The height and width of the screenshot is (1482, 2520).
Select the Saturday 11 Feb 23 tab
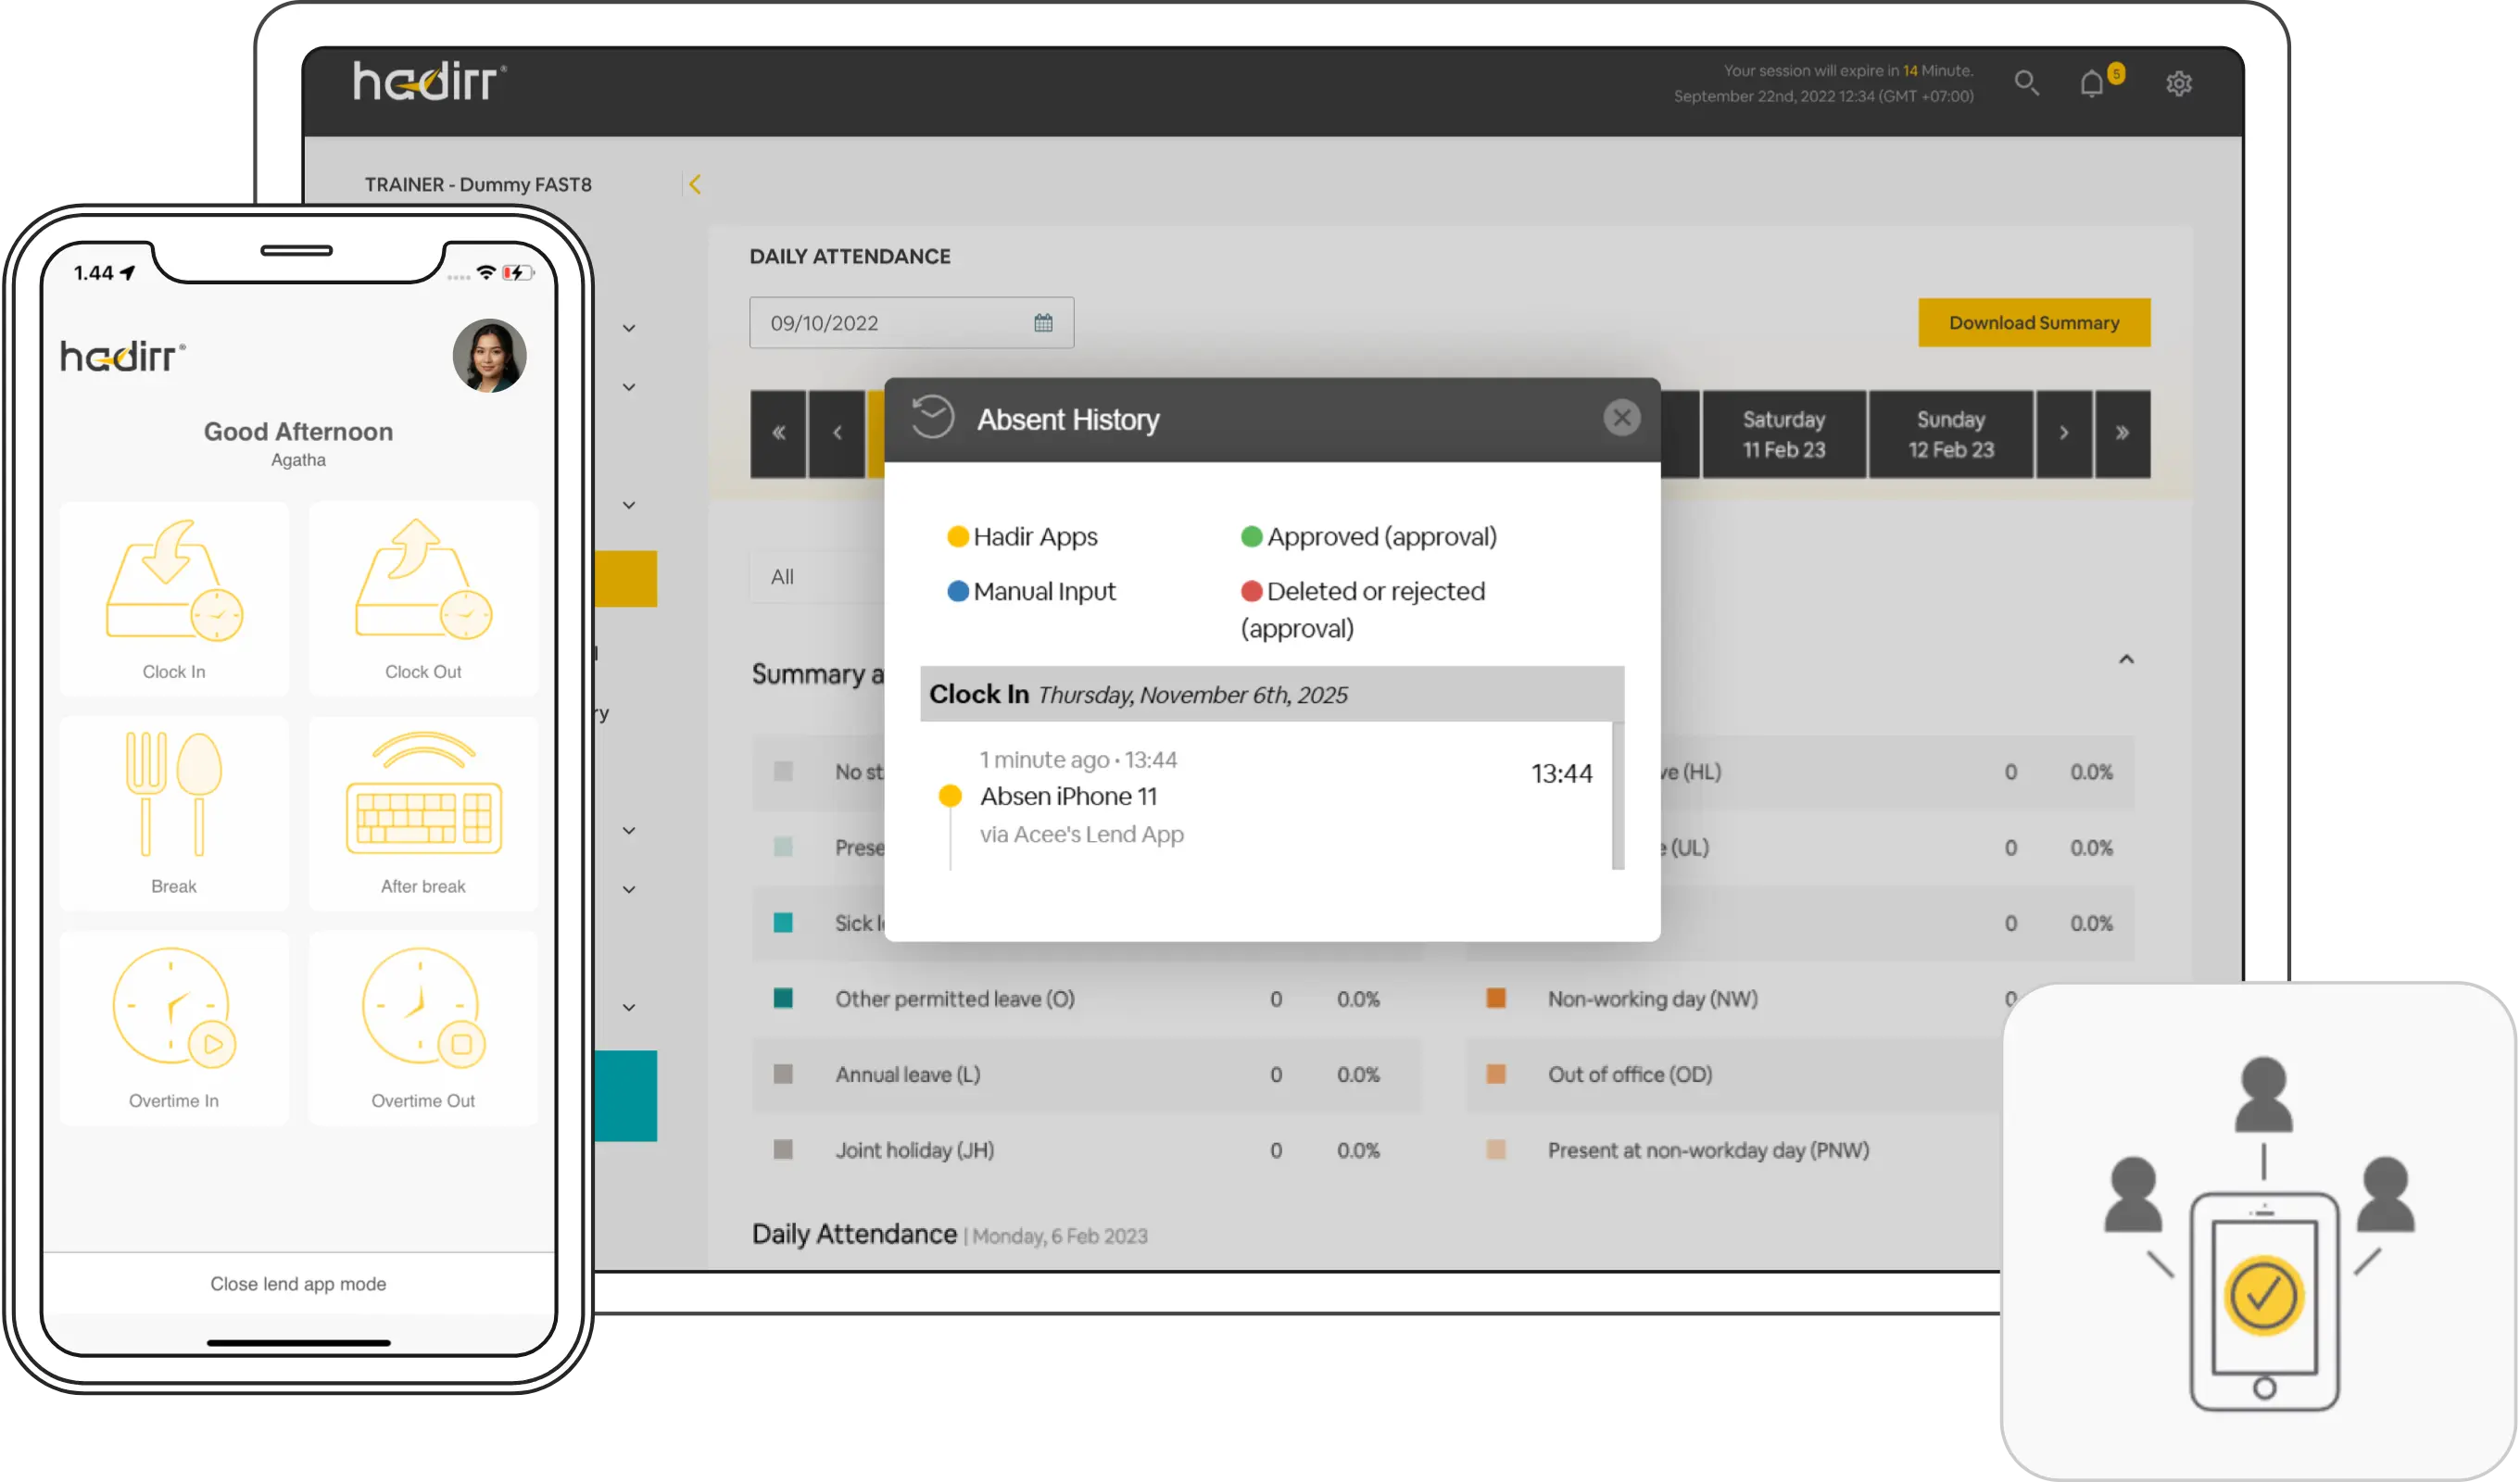tap(1784, 434)
